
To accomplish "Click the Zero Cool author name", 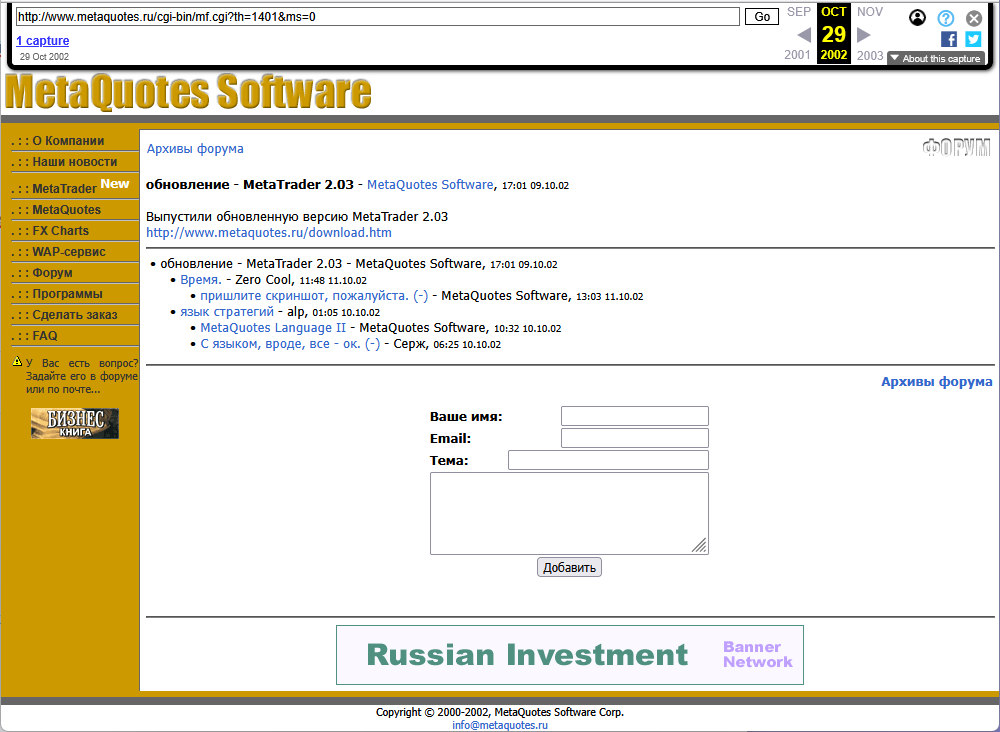I will (265, 280).
